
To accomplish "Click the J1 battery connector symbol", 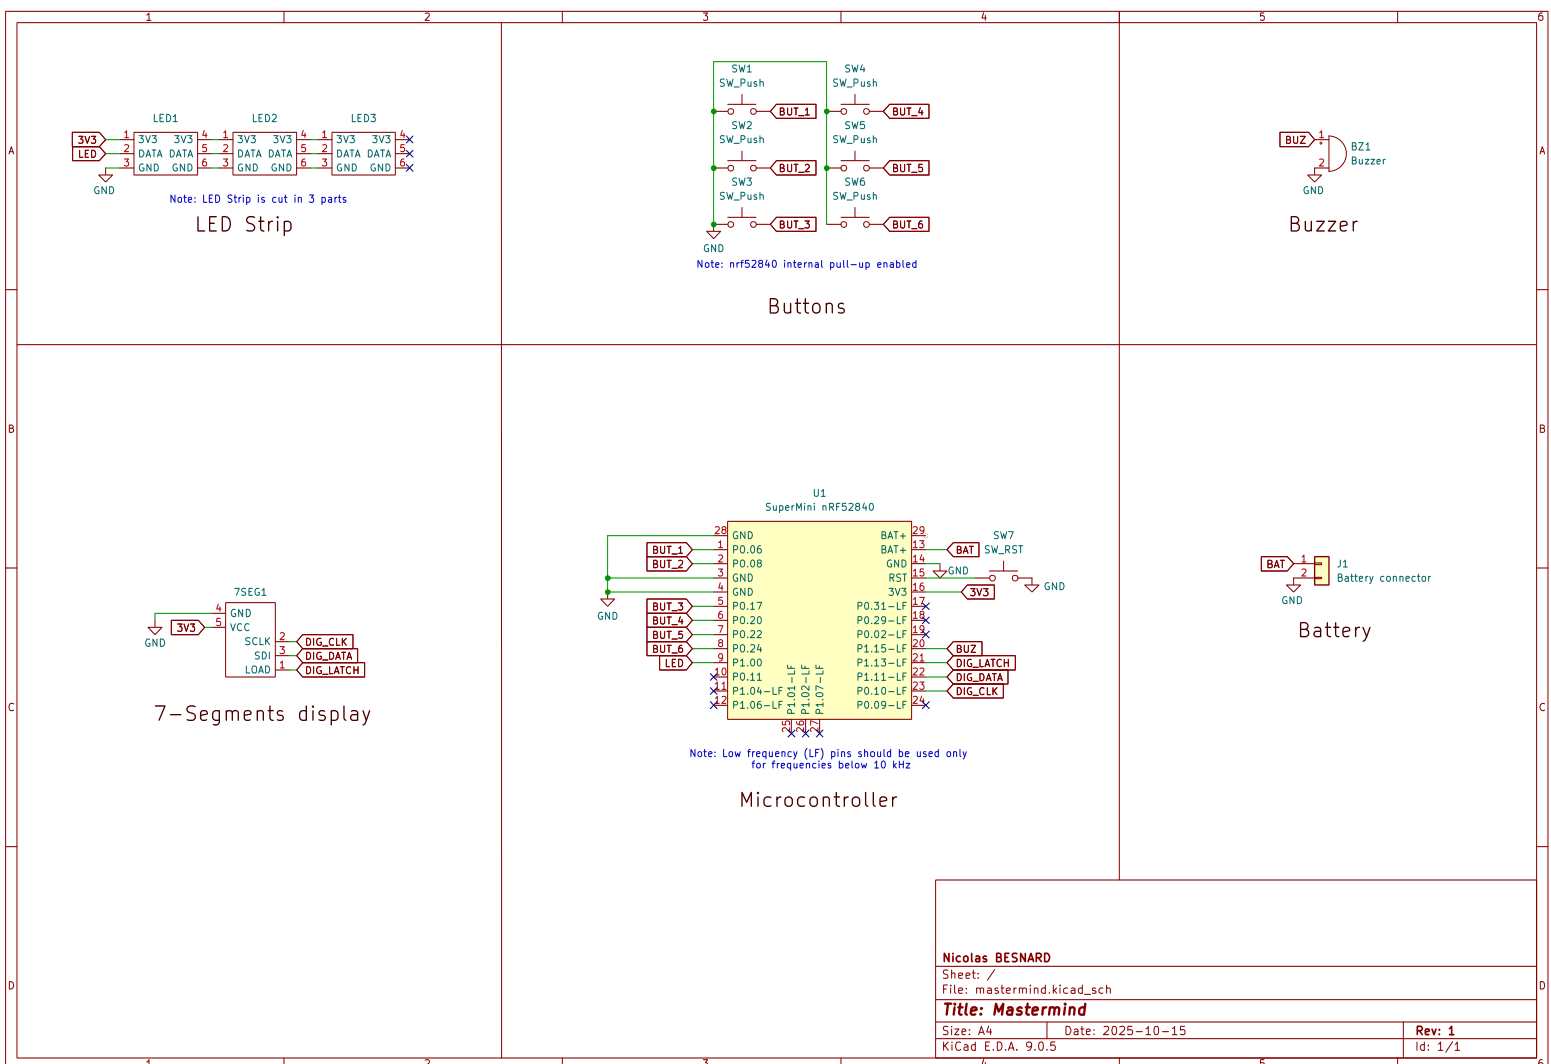I will pos(1320,570).
